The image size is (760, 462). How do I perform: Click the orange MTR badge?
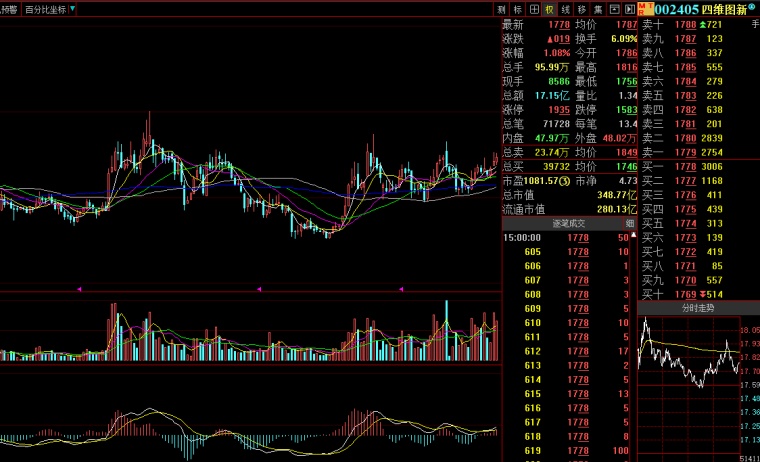645,9
